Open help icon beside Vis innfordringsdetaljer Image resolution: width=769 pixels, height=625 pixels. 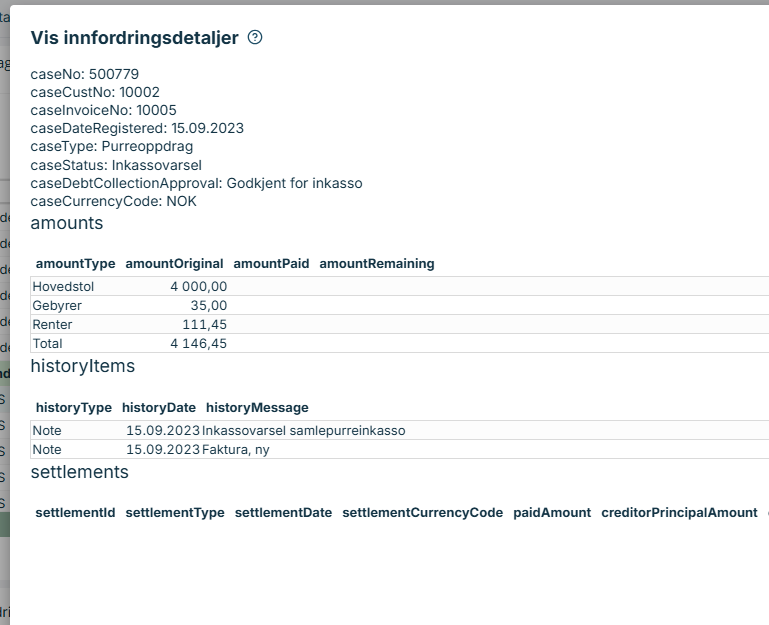[x=255, y=37]
